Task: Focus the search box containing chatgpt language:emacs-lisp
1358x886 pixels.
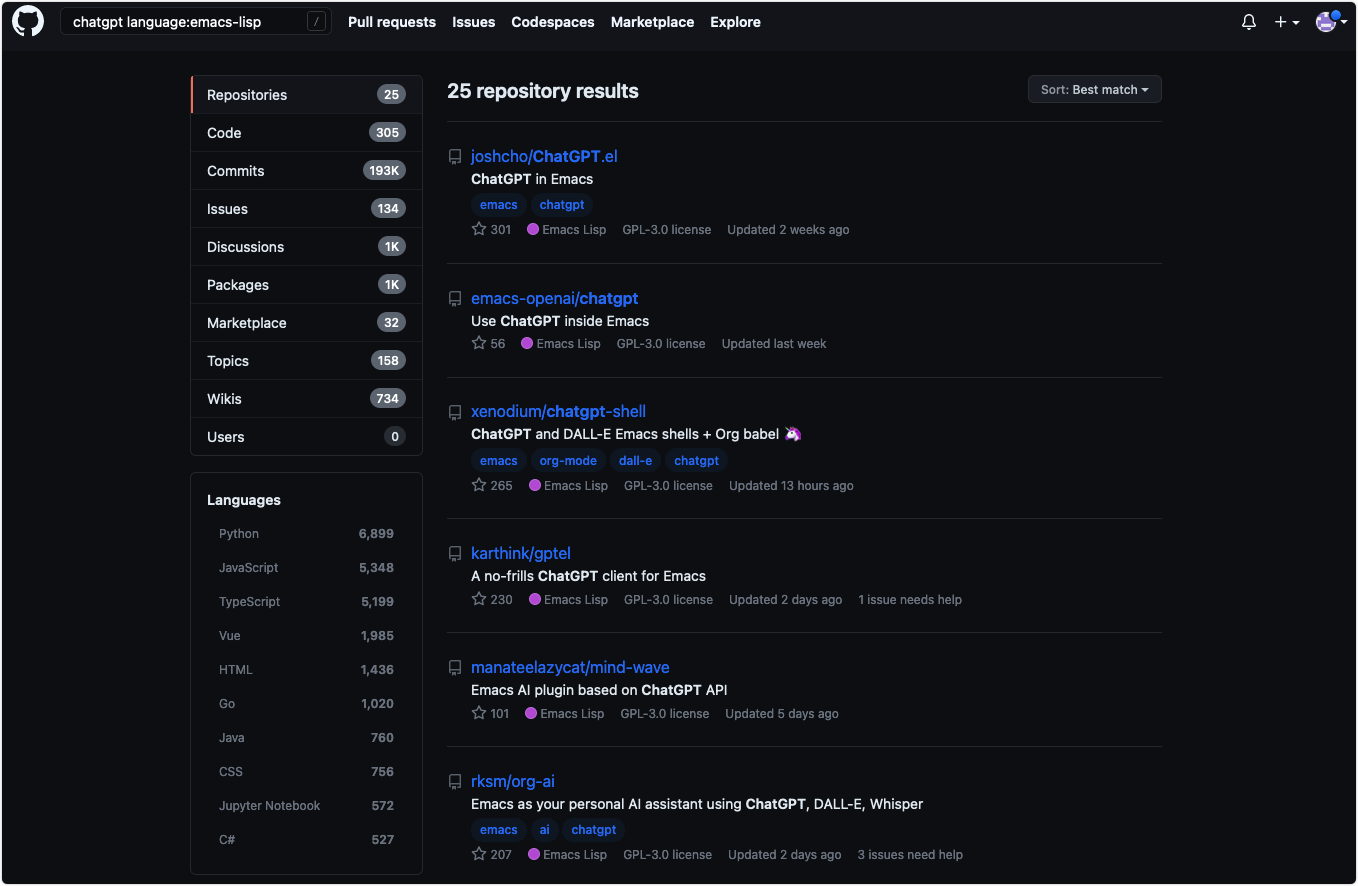Action: [195, 22]
